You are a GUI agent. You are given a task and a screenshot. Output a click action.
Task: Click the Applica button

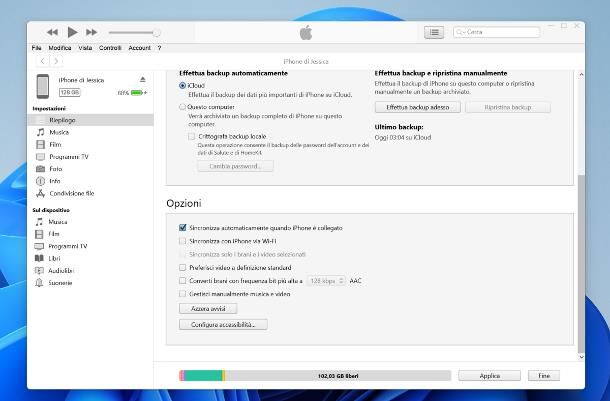click(489, 376)
